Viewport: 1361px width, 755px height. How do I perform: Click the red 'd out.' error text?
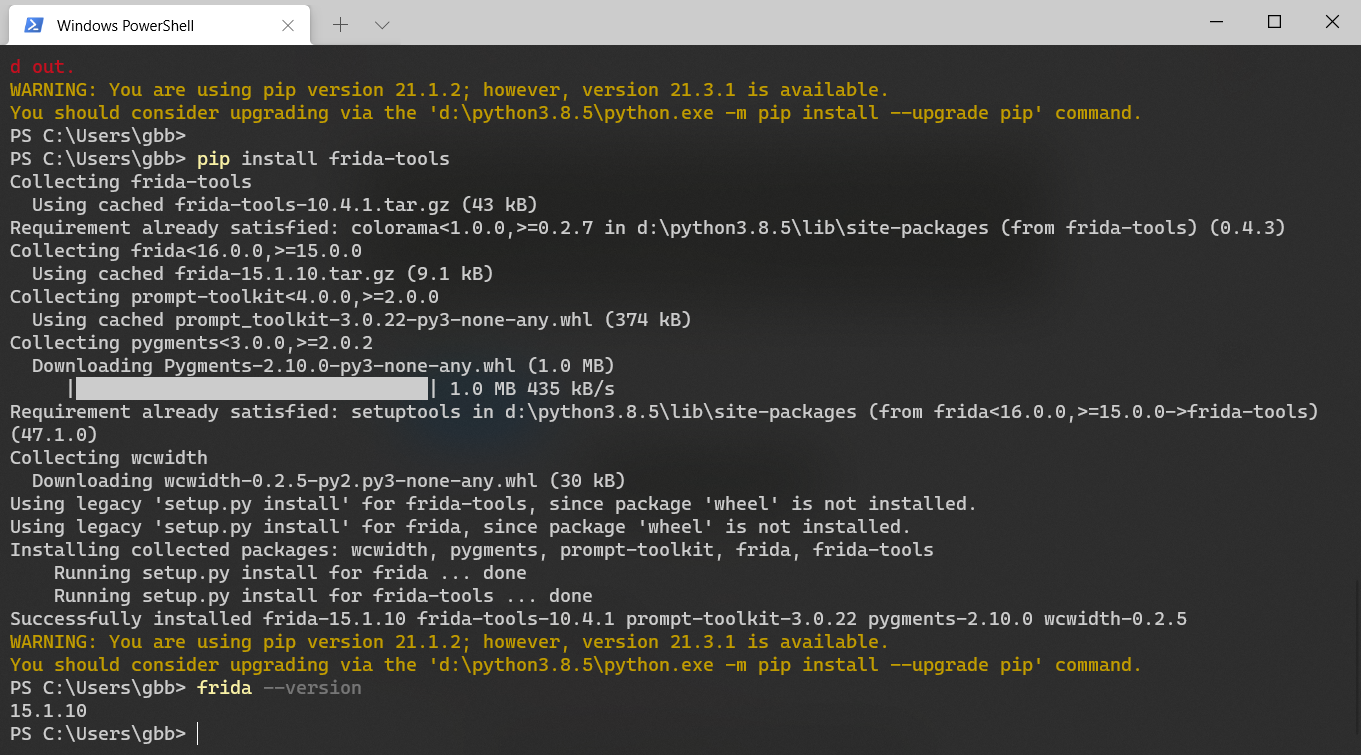(x=42, y=67)
